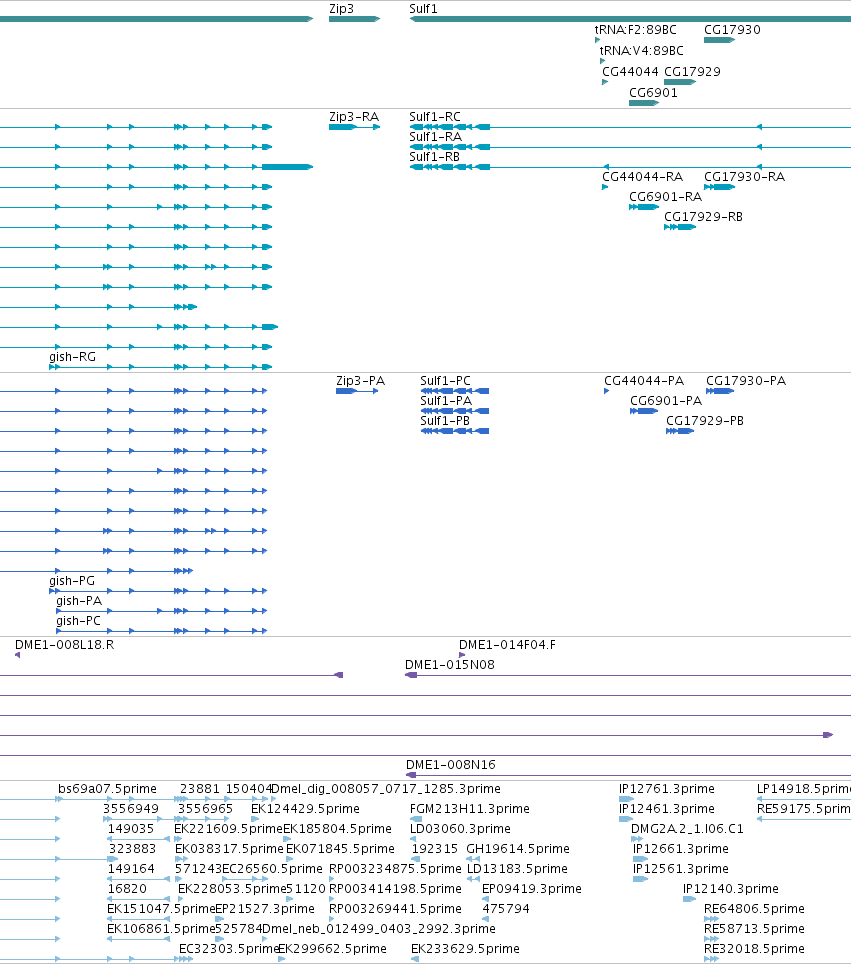Click EST EP09419.3prime
The image size is (851, 964).
point(532,888)
